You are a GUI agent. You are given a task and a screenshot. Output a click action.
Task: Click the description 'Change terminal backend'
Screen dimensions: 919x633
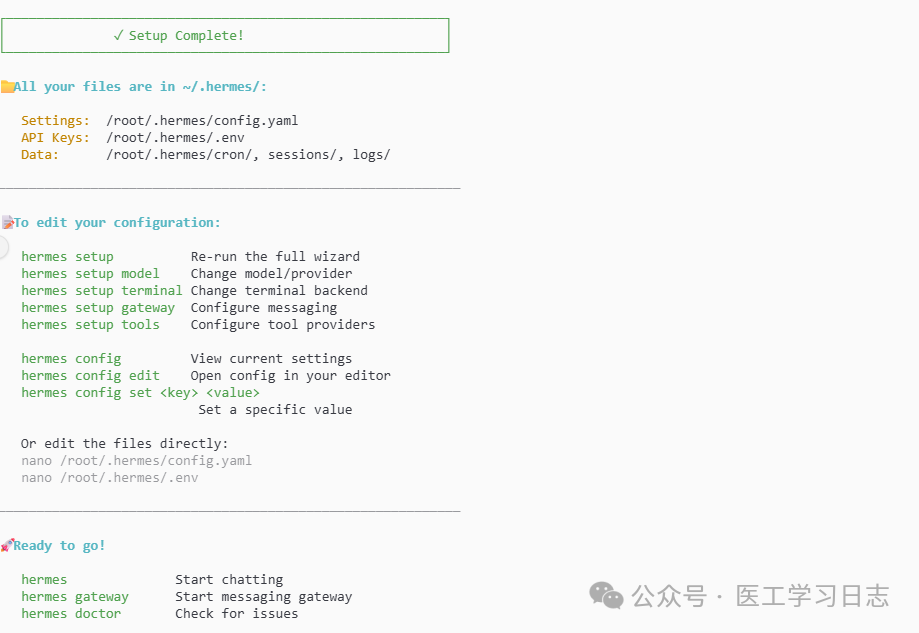point(279,291)
